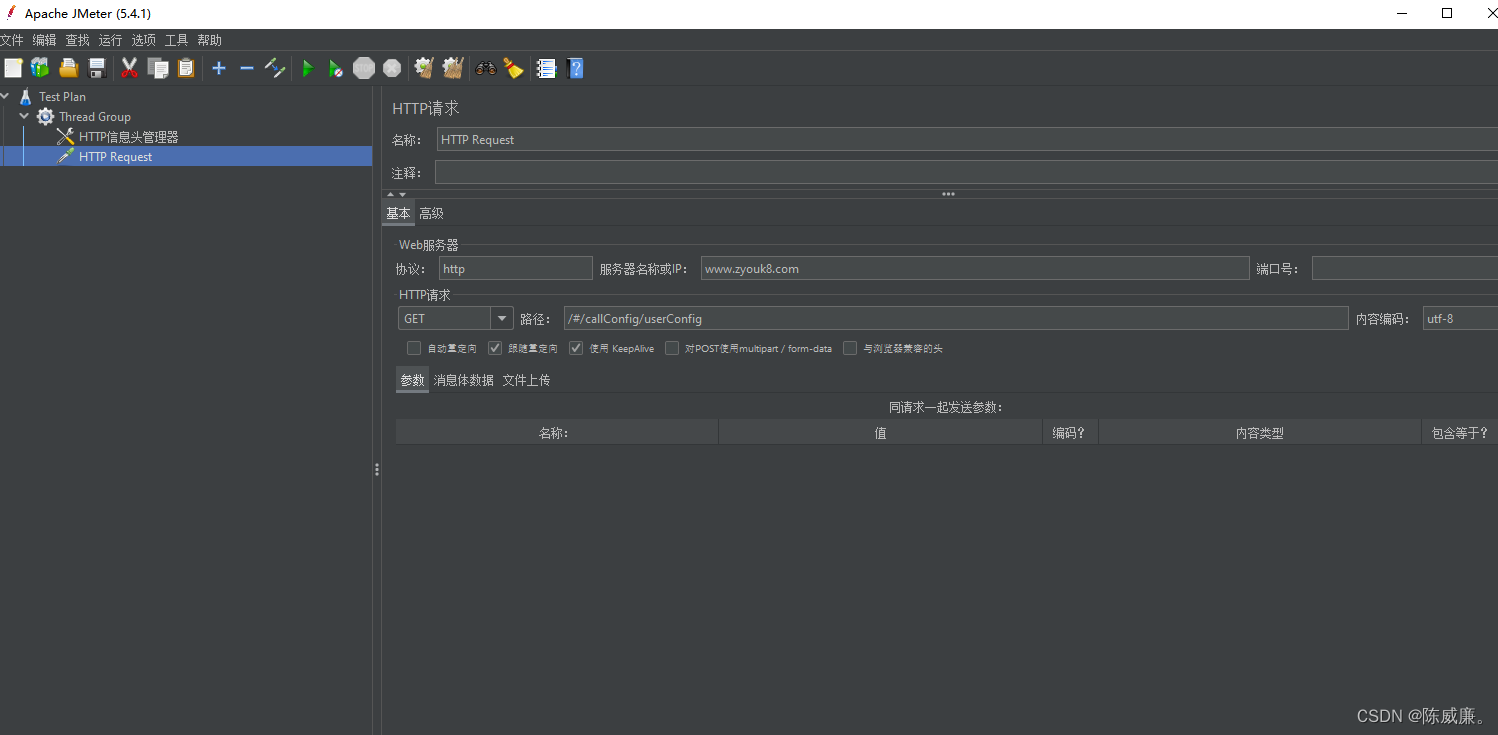The width and height of the screenshot is (1498, 735).
Task: Collapse comment panel using divider arrows
Action: [x=390, y=194]
